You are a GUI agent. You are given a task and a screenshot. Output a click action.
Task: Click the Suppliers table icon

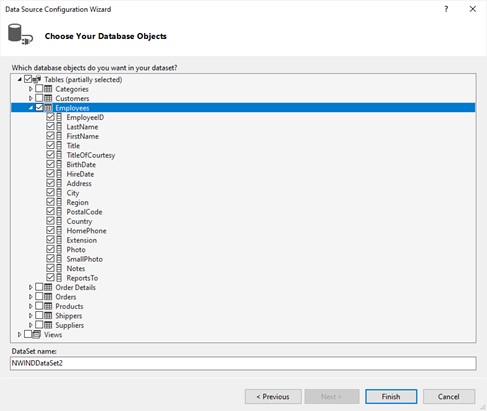tap(48, 325)
